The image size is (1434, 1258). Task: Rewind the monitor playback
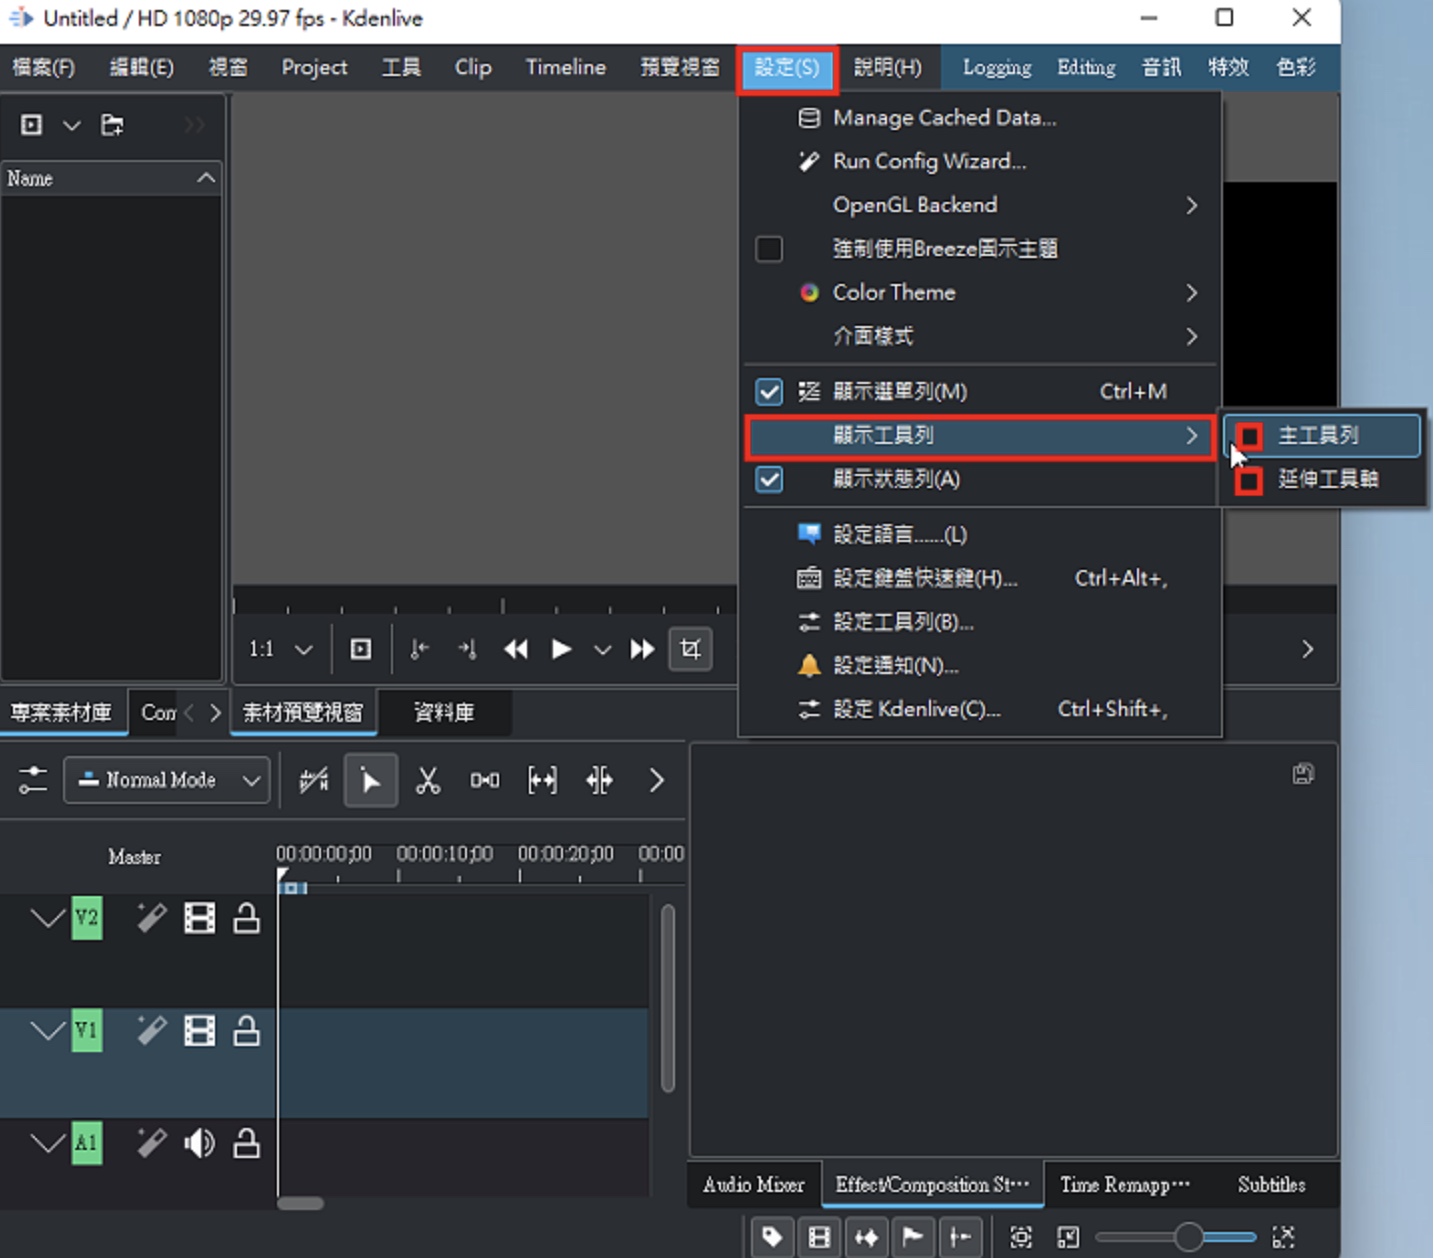pos(516,649)
